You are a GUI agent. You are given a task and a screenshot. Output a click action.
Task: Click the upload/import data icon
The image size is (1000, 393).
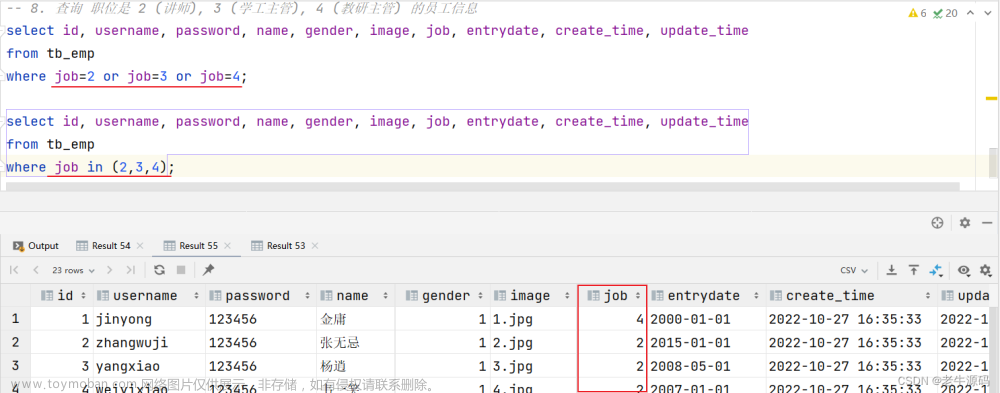click(x=914, y=270)
